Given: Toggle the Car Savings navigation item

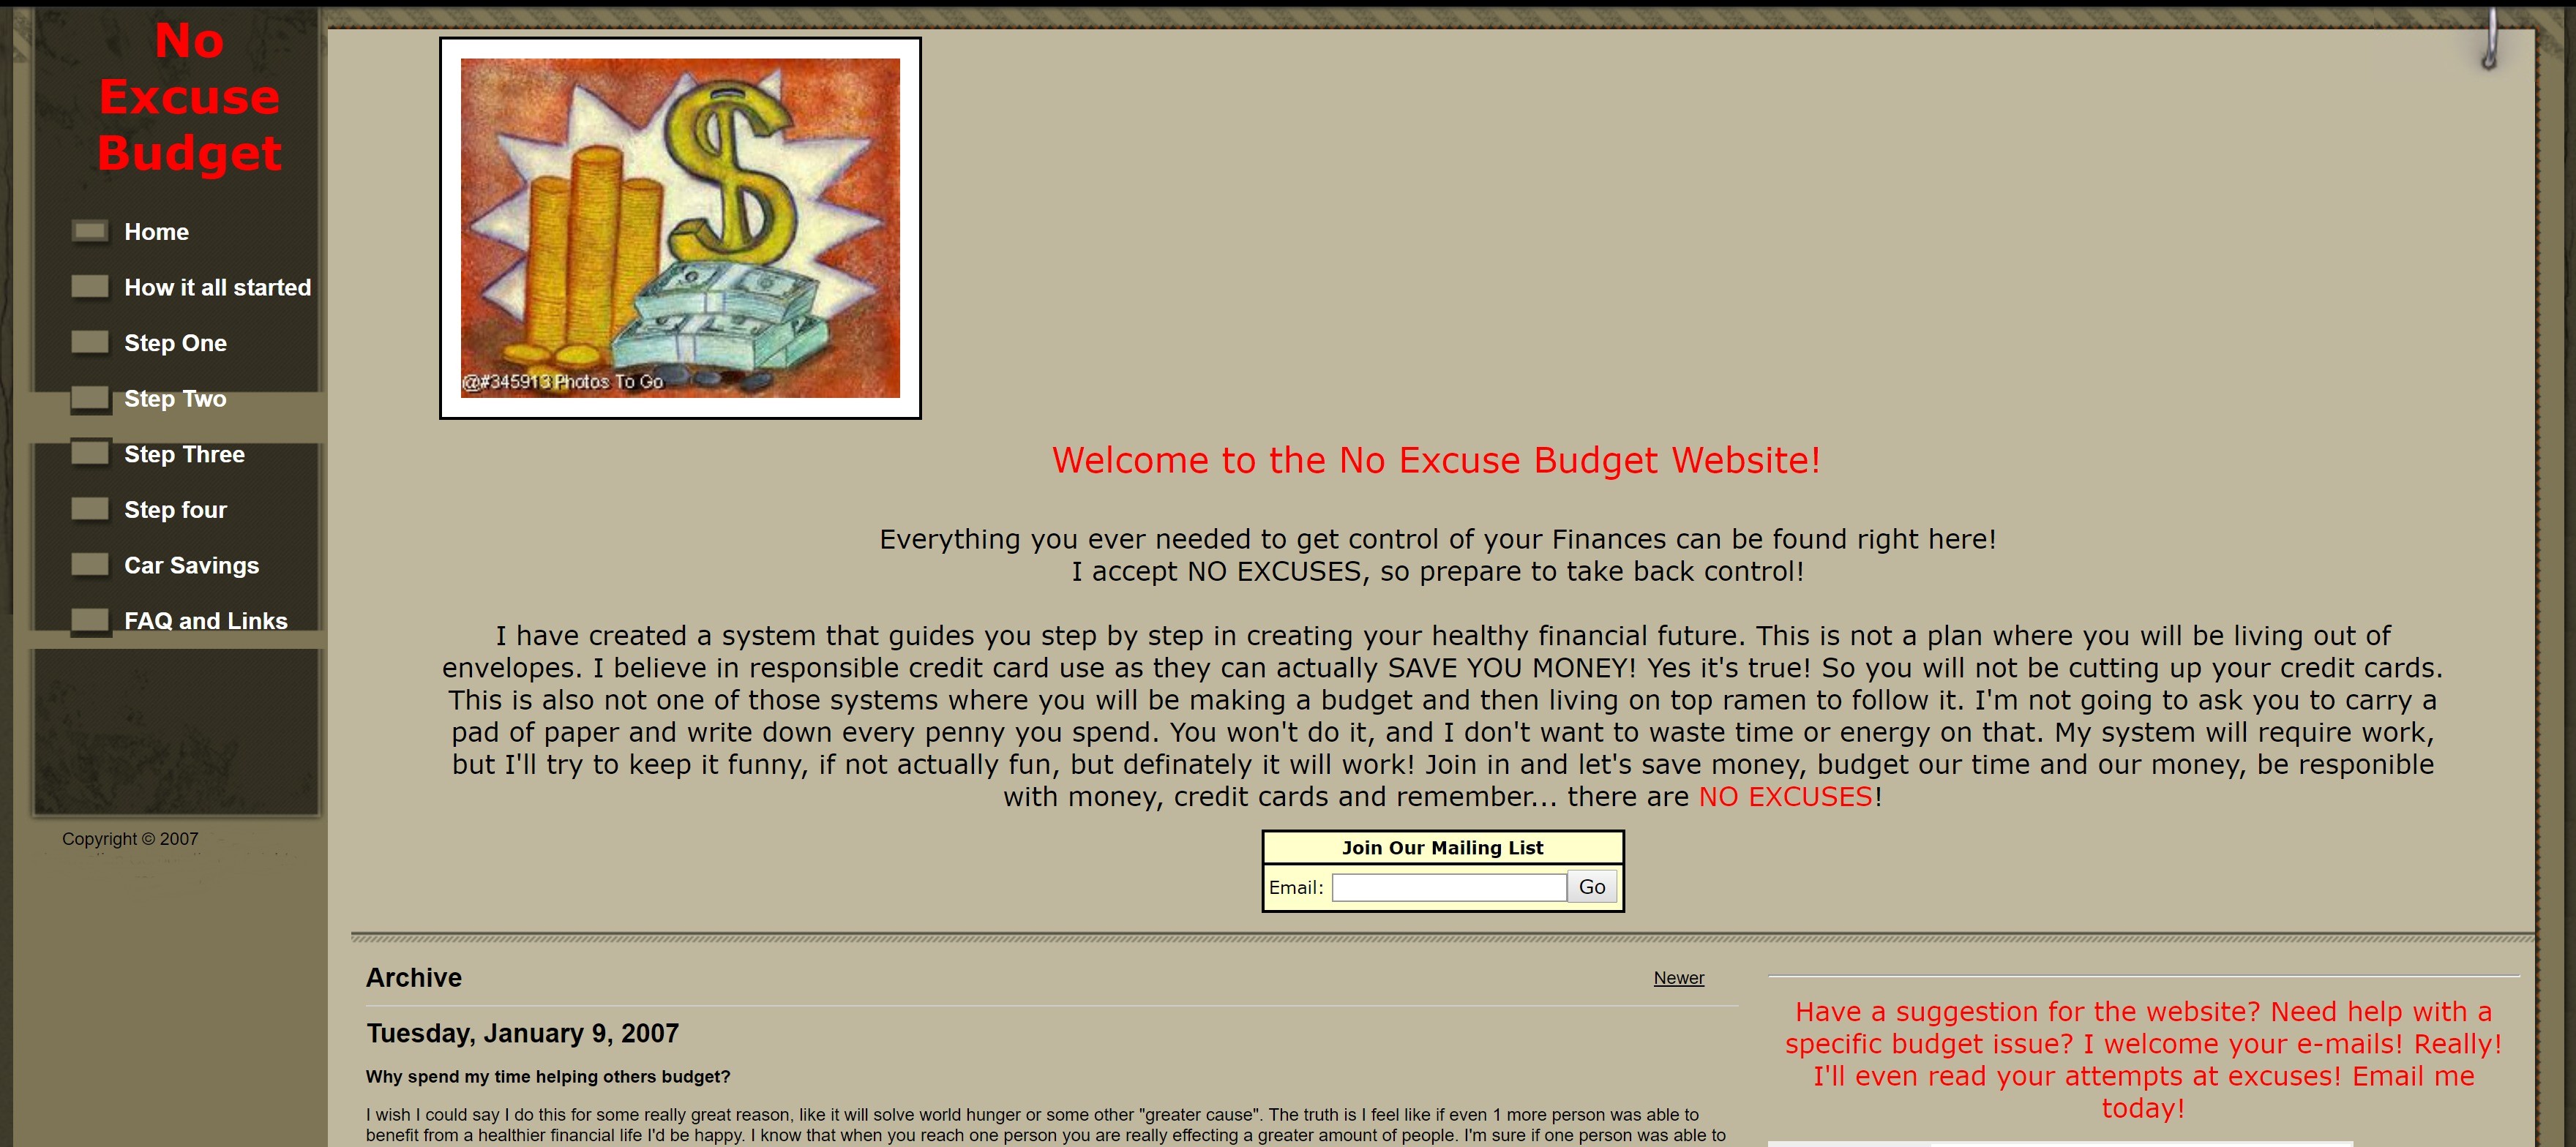Looking at the screenshot, I should point(192,565).
